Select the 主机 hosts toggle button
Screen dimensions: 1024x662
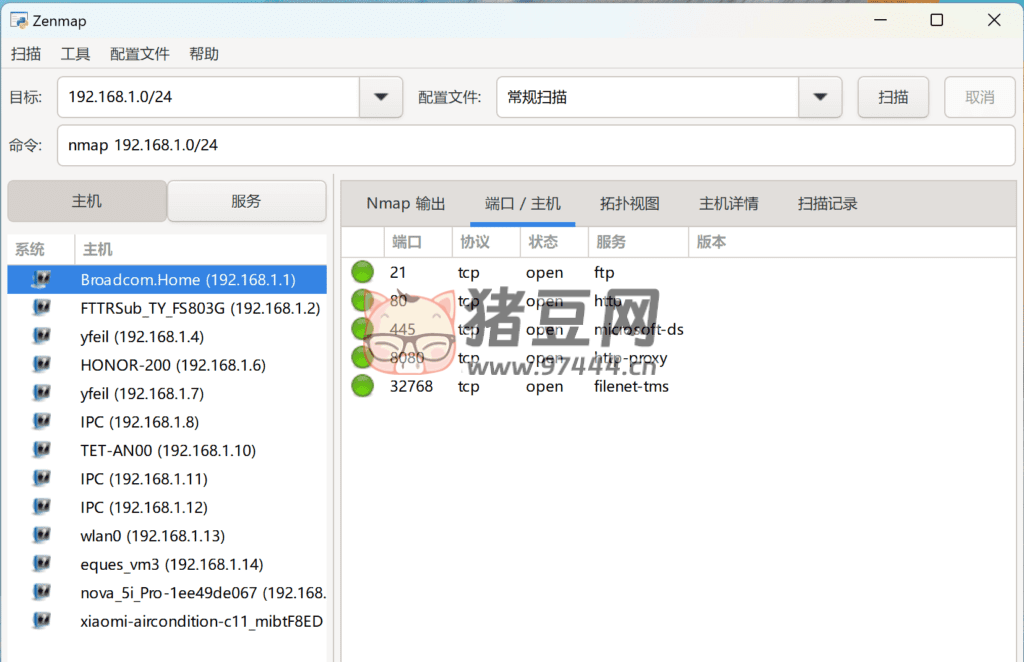click(x=87, y=201)
